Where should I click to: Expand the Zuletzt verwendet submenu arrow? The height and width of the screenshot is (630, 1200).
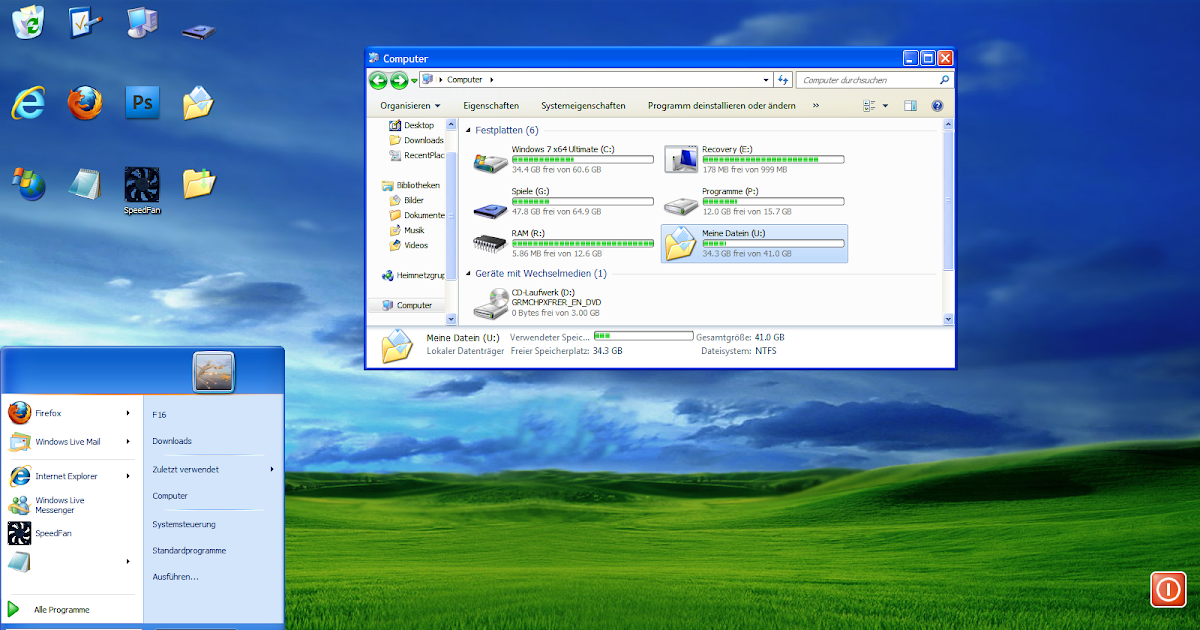tap(272, 469)
